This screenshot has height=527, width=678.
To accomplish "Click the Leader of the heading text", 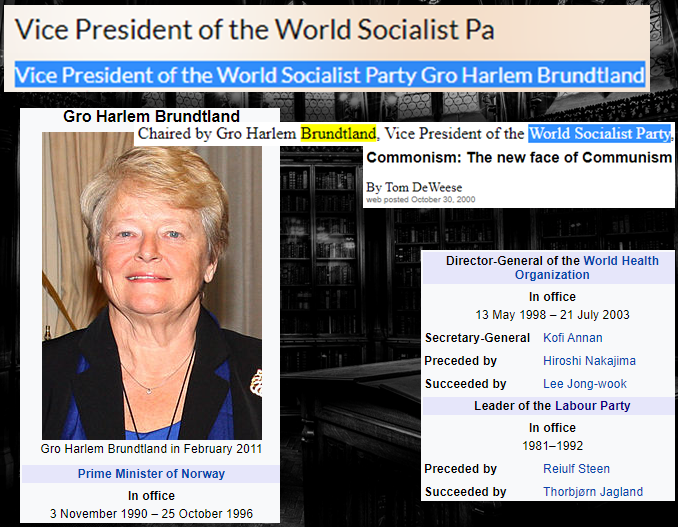I will 513,406.
